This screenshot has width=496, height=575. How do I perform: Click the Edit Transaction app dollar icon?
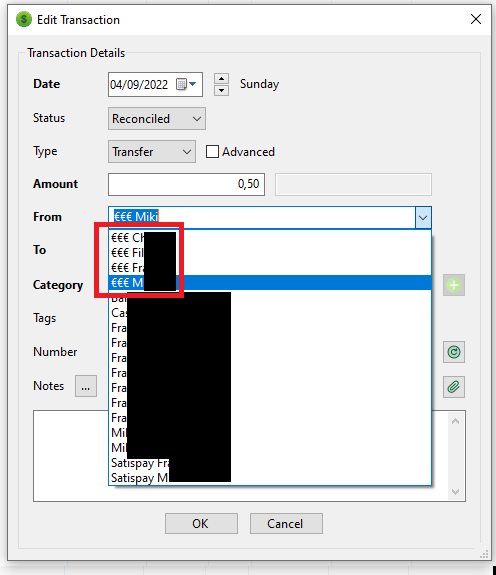[24, 19]
